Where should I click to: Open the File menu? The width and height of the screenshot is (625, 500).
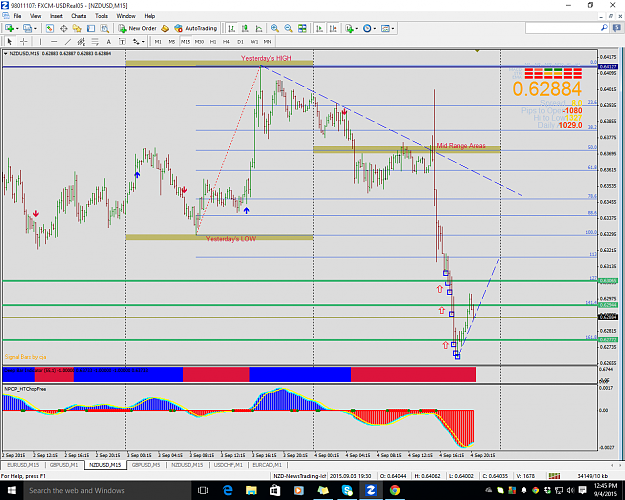tap(17, 16)
